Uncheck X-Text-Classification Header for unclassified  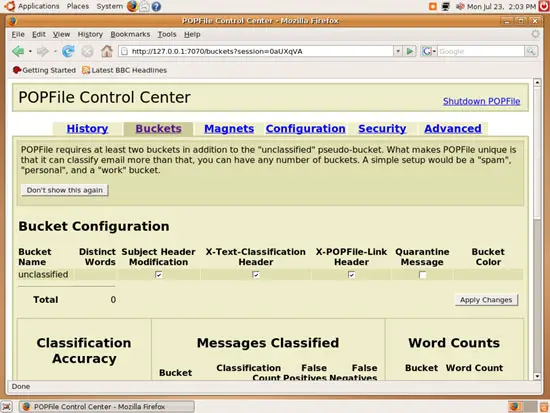[256, 274]
